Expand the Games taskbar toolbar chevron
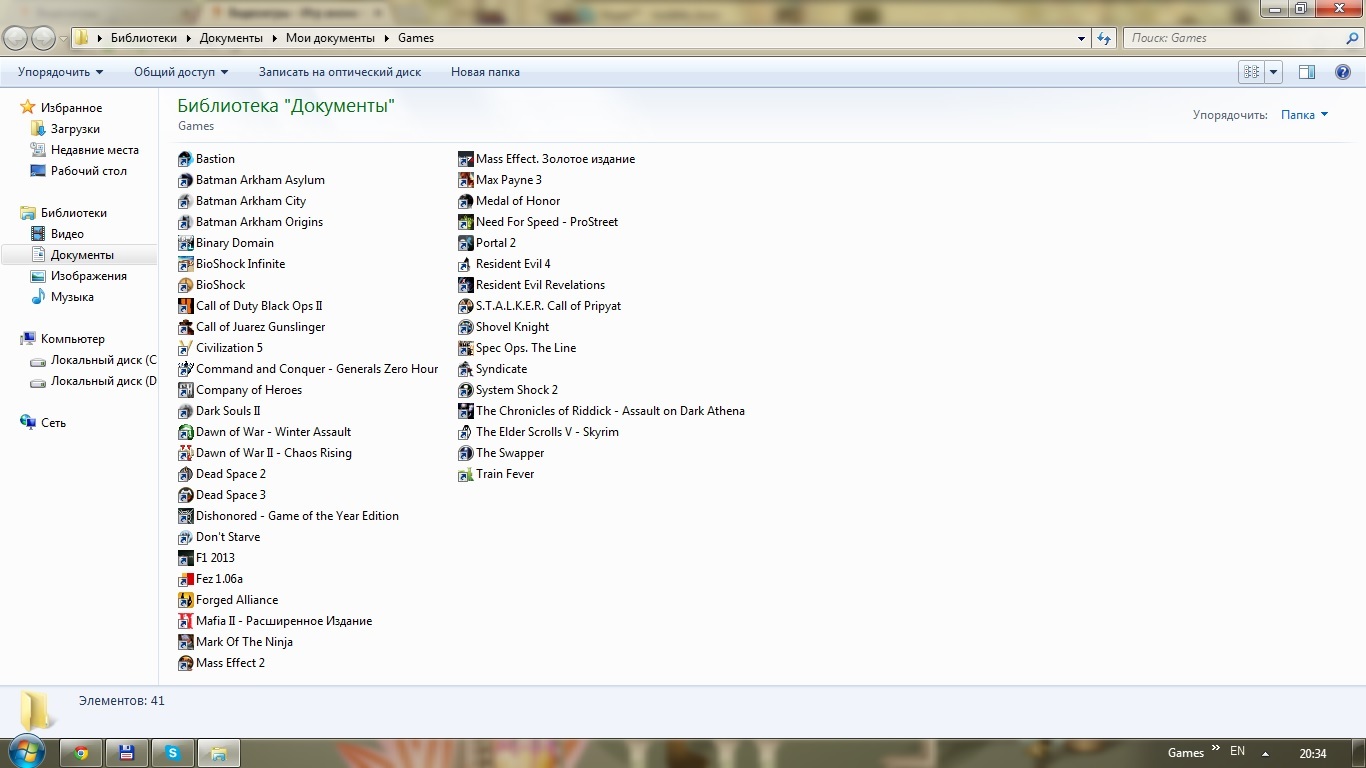The height and width of the screenshot is (768, 1366). pos(1216,748)
